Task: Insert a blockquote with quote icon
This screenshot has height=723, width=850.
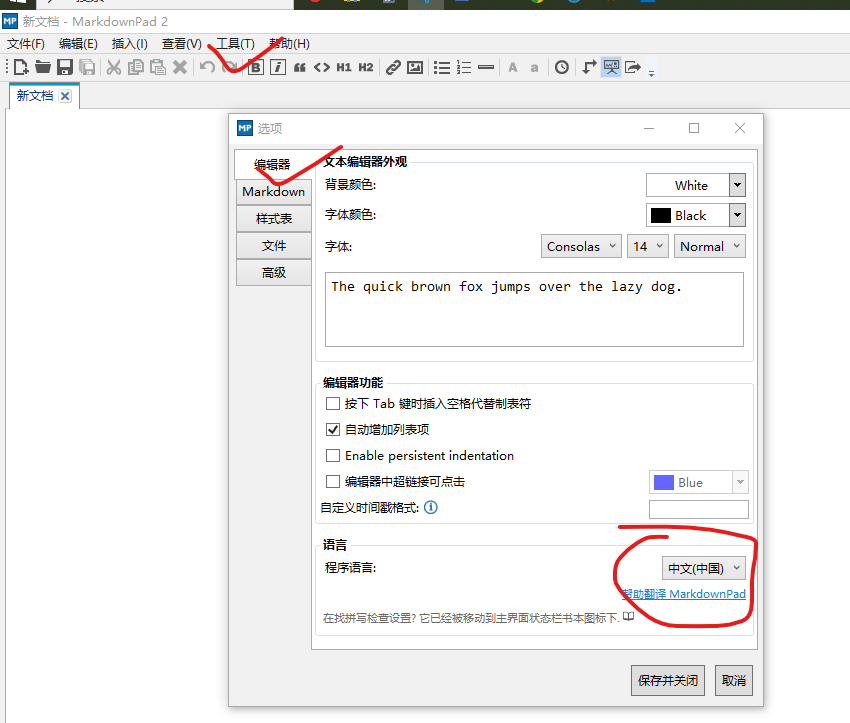Action: click(300, 67)
